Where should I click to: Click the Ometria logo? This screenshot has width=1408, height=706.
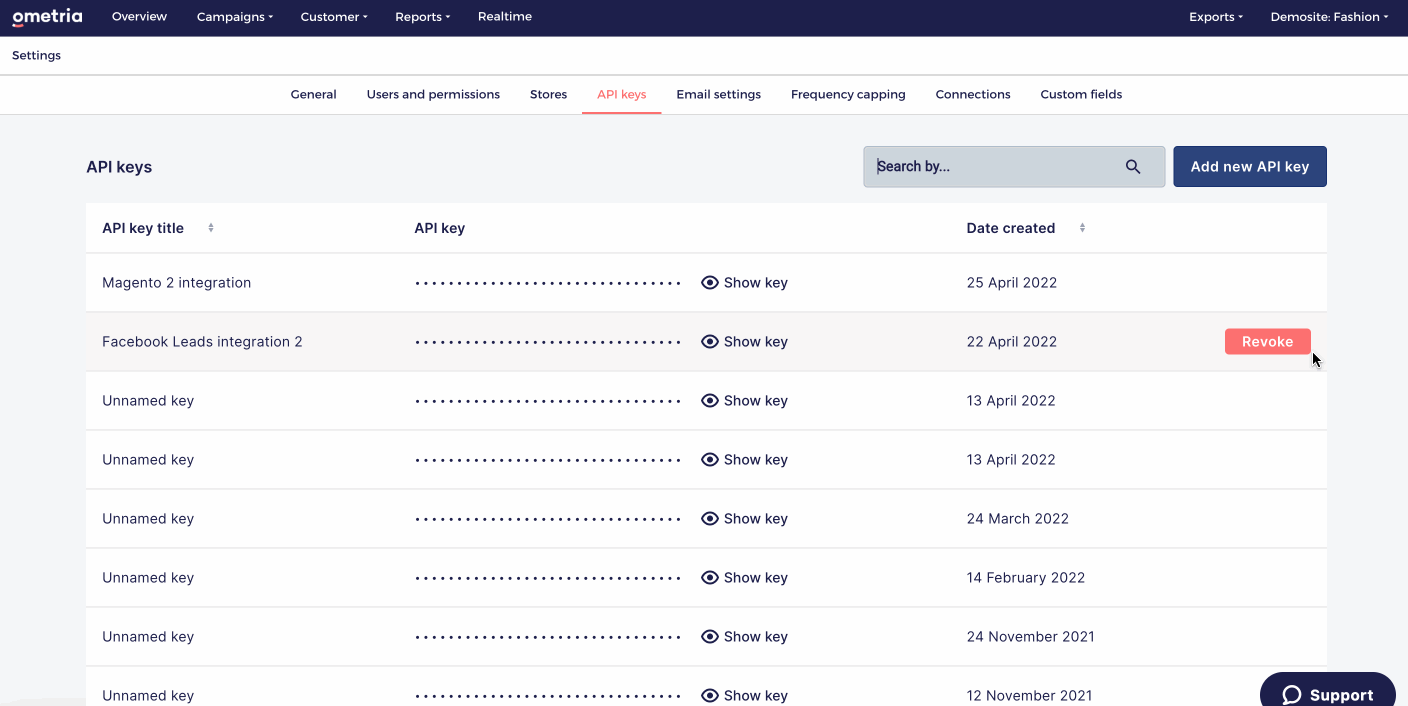tap(47, 17)
